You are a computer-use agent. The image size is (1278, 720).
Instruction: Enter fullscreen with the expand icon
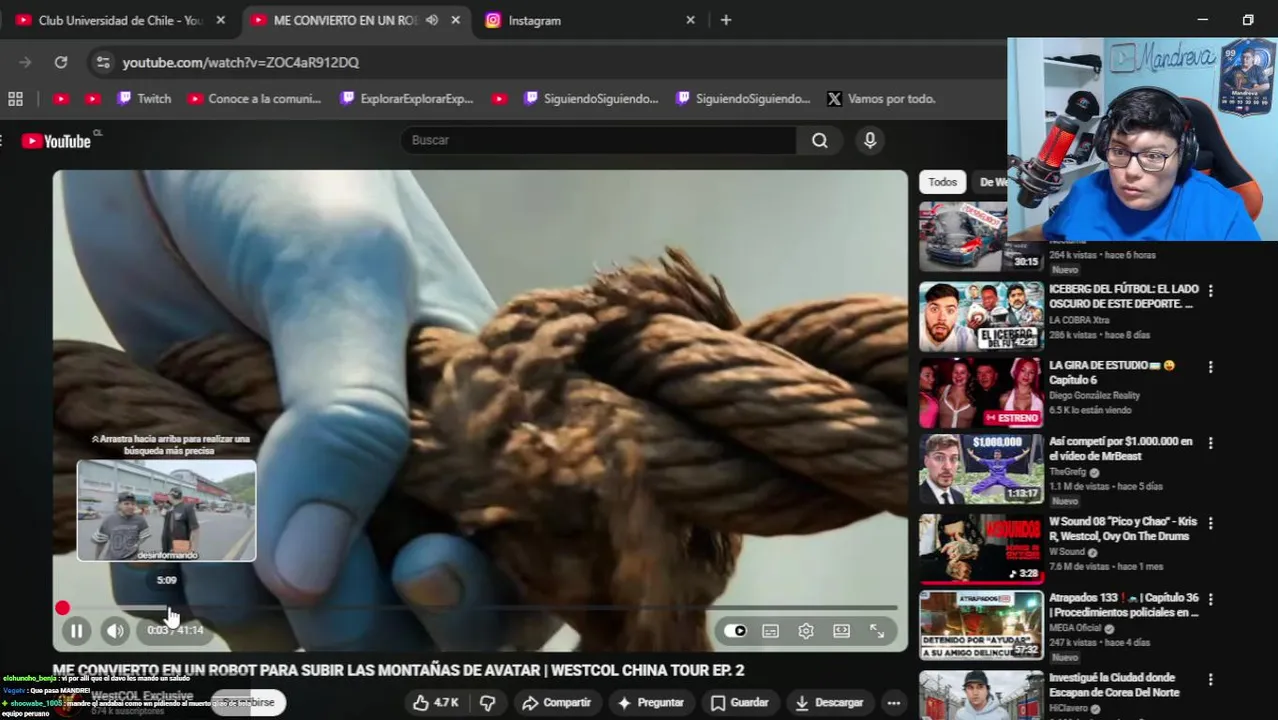pos(877,631)
